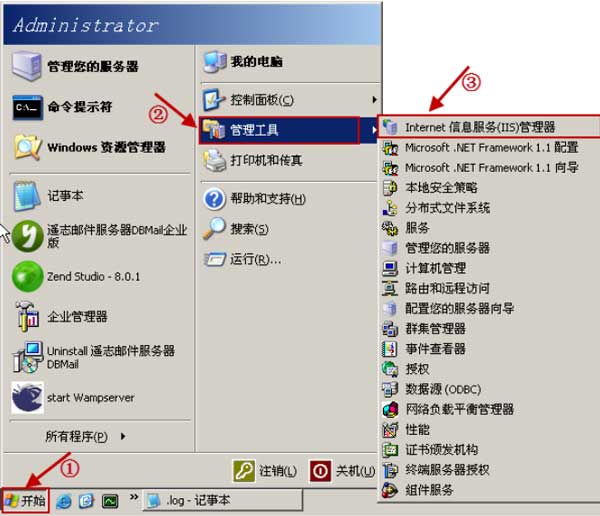Select Internet 信息服务(IIS)管理器 menu entry
Viewport: 600px width, 516px height.
click(x=489, y=127)
